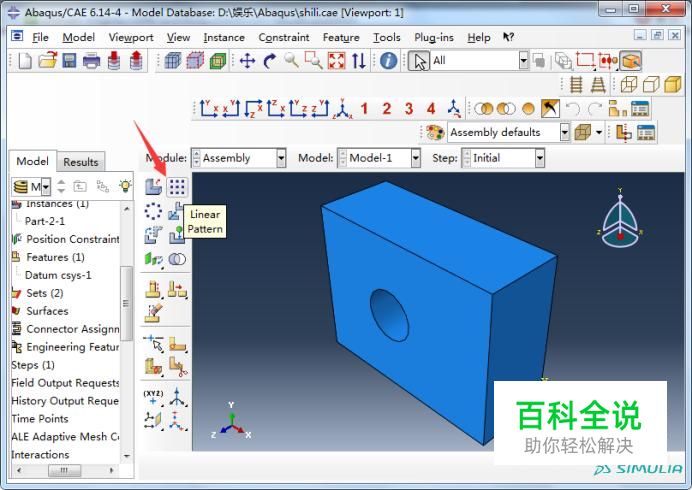This screenshot has width=692, height=490.
Task: Click the Merge/Cut Instances icon
Action: (177, 259)
